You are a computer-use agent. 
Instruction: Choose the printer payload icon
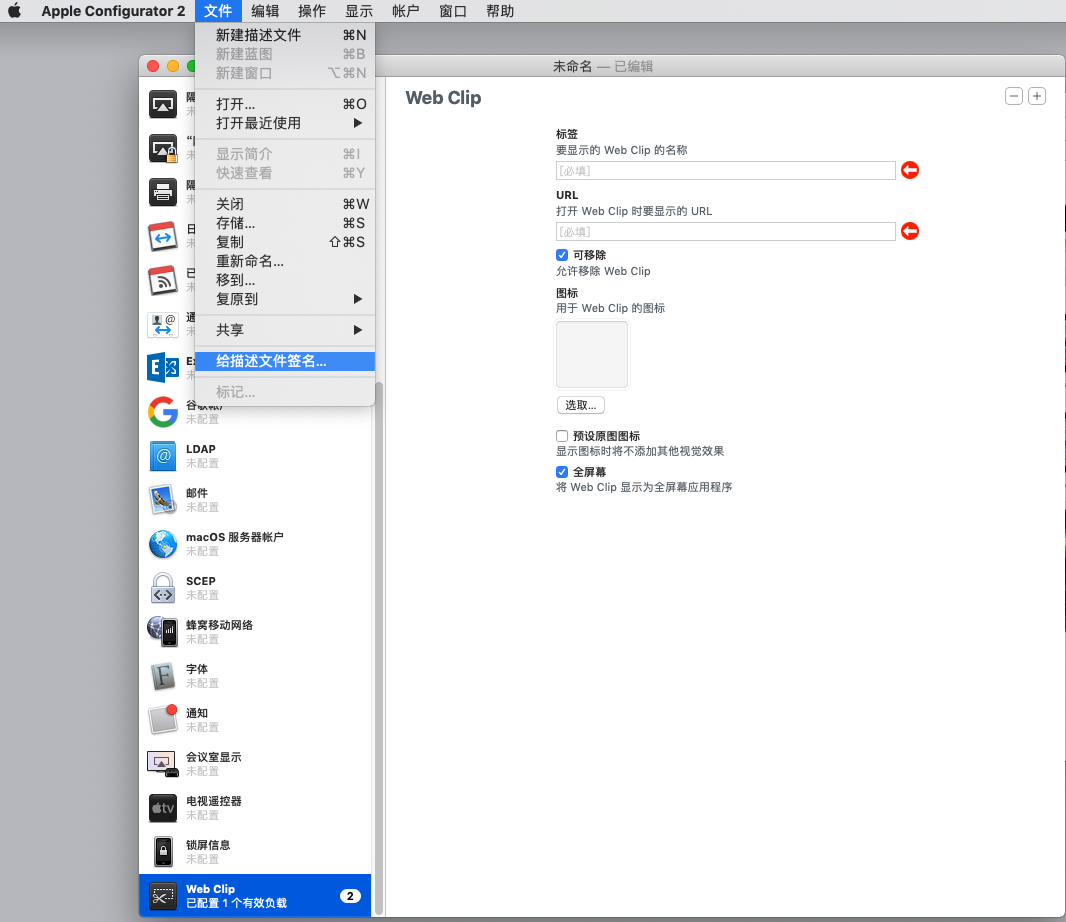coord(163,192)
